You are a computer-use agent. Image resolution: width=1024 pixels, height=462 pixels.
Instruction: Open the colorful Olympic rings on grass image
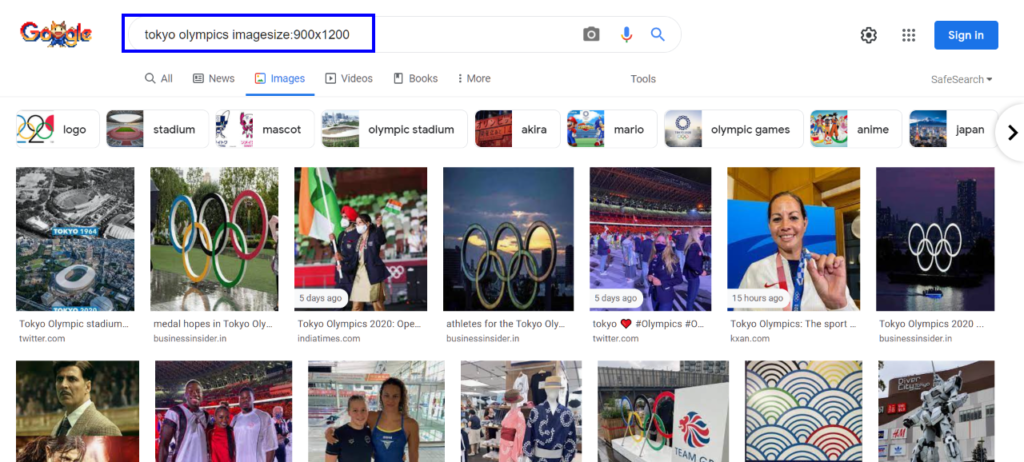pos(214,239)
